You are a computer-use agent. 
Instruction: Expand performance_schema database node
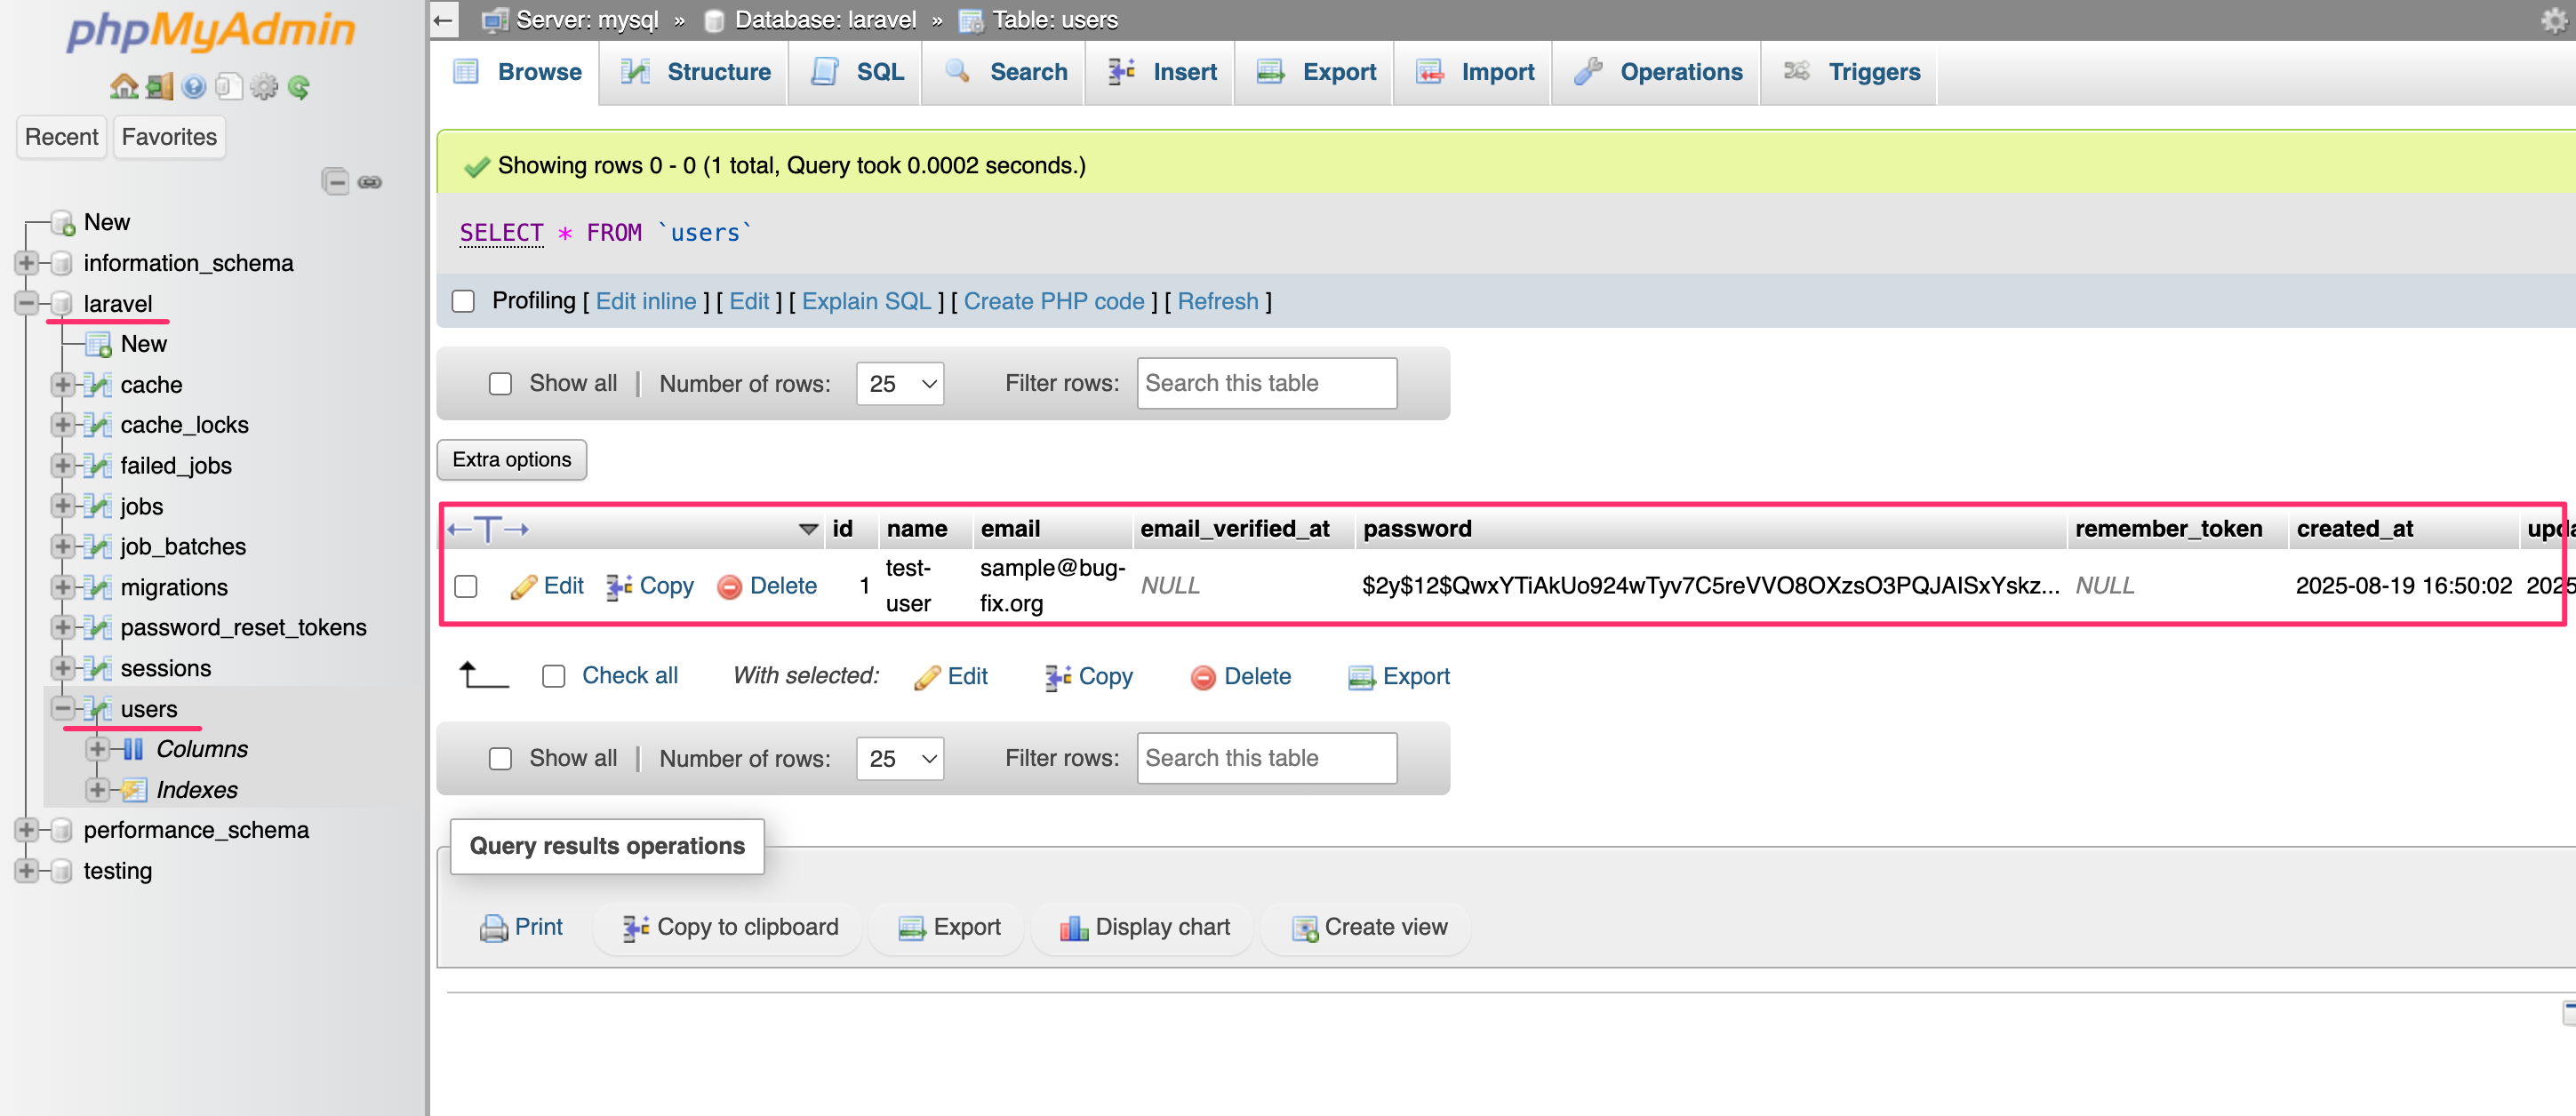(27, 830)
